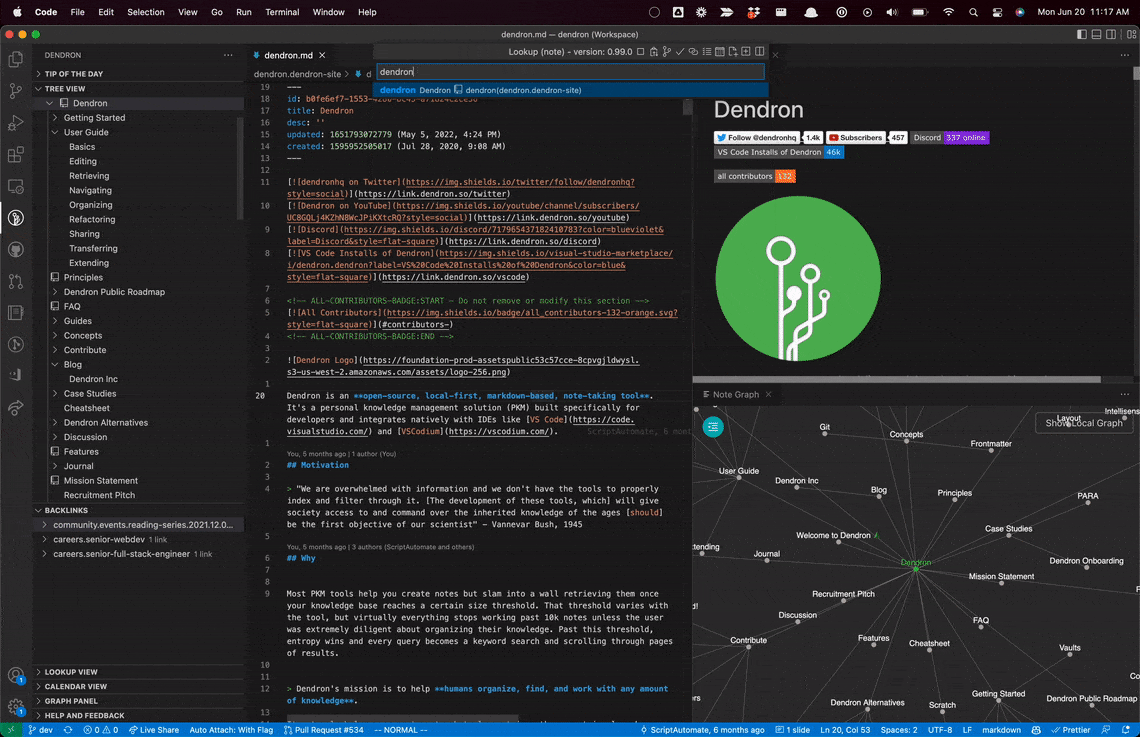This screenshot has width=1140, height=737.
Task: Toggle horizontal split button in lookup
Action: click(x=759, y=52)
